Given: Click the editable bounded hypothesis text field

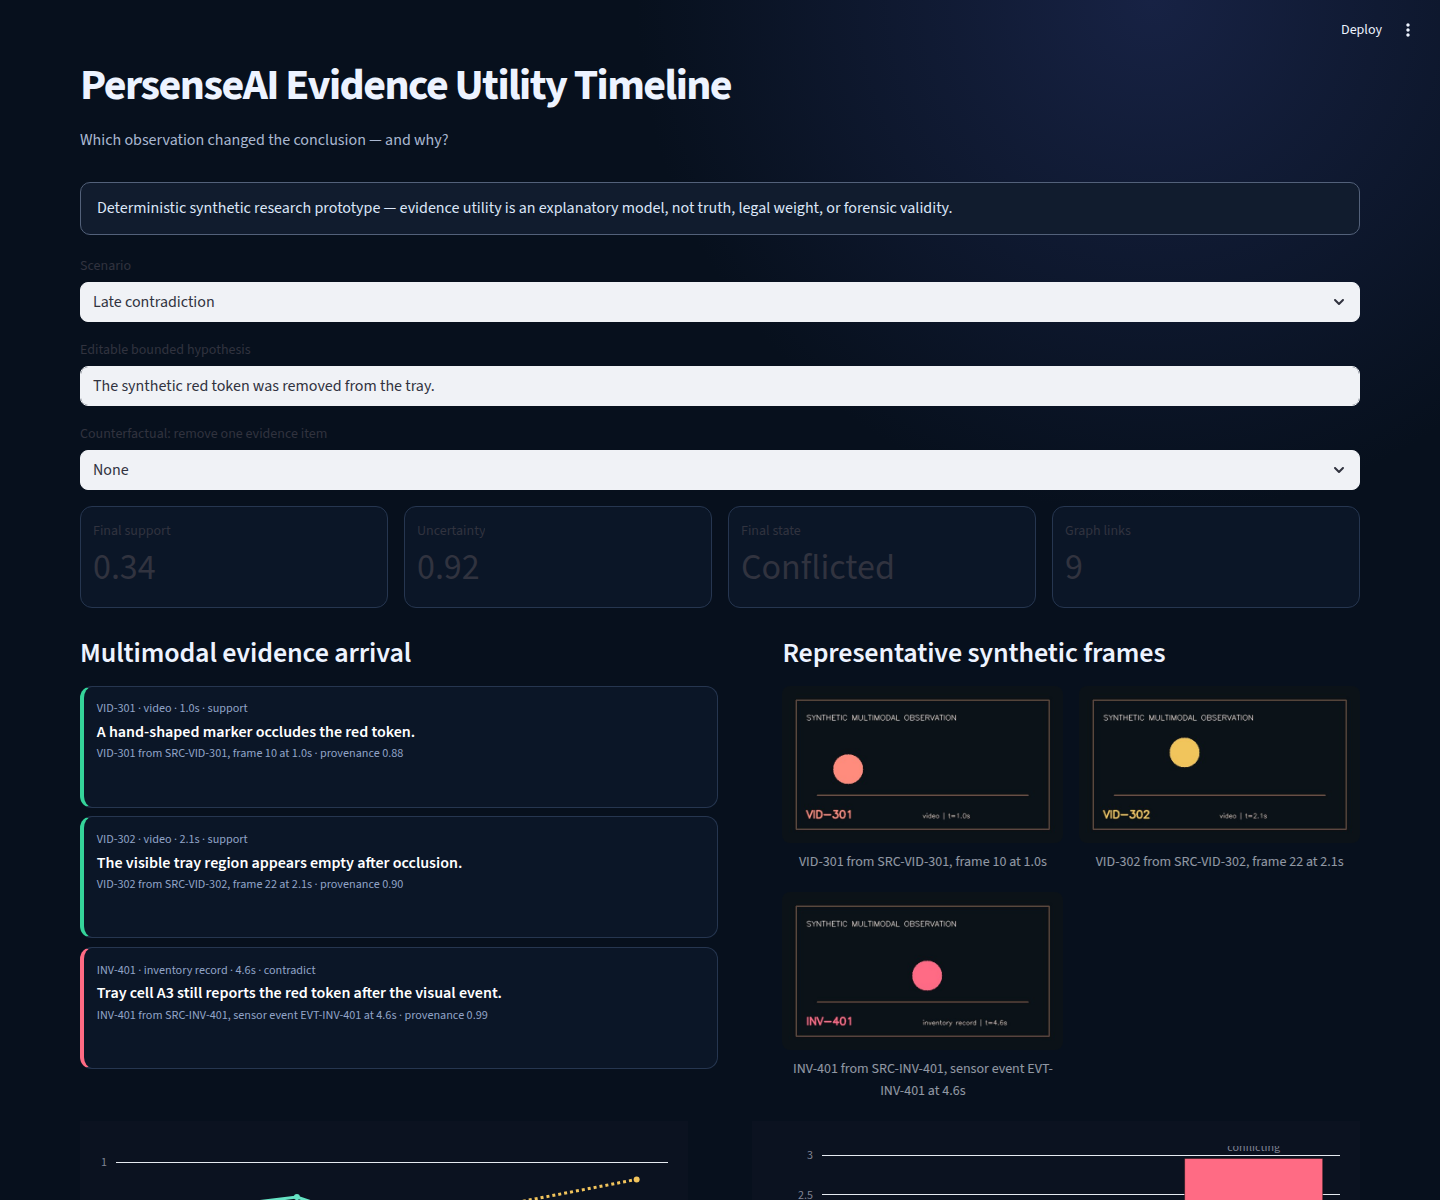Looking at the screenshot, I should point(720,386).
